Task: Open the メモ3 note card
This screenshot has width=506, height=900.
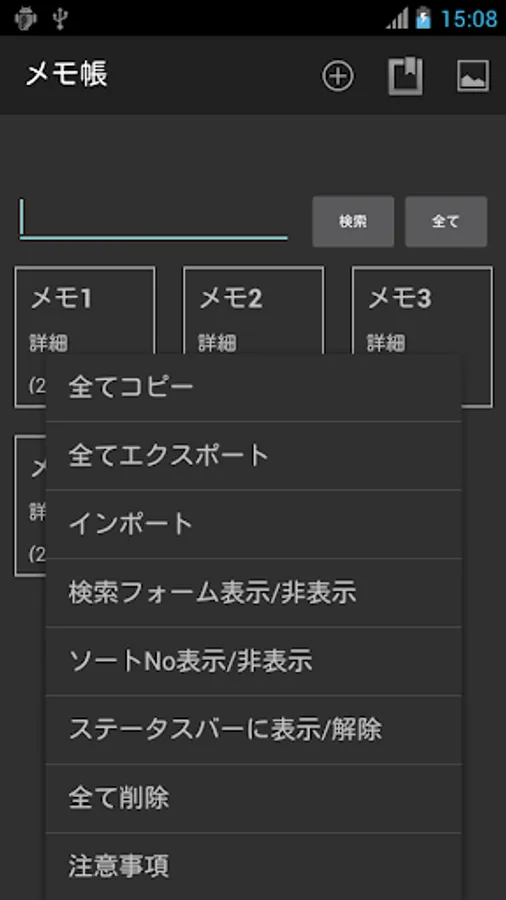Action: [422, 337]
